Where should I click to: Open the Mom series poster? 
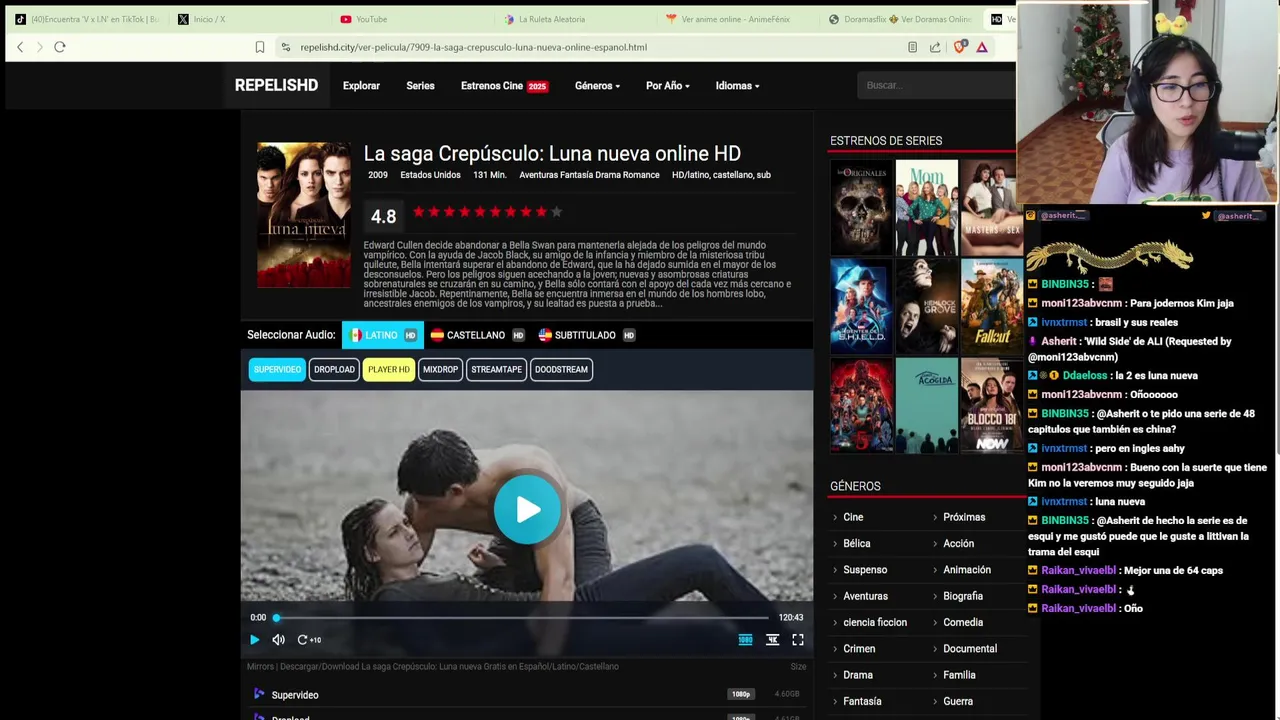926,207
